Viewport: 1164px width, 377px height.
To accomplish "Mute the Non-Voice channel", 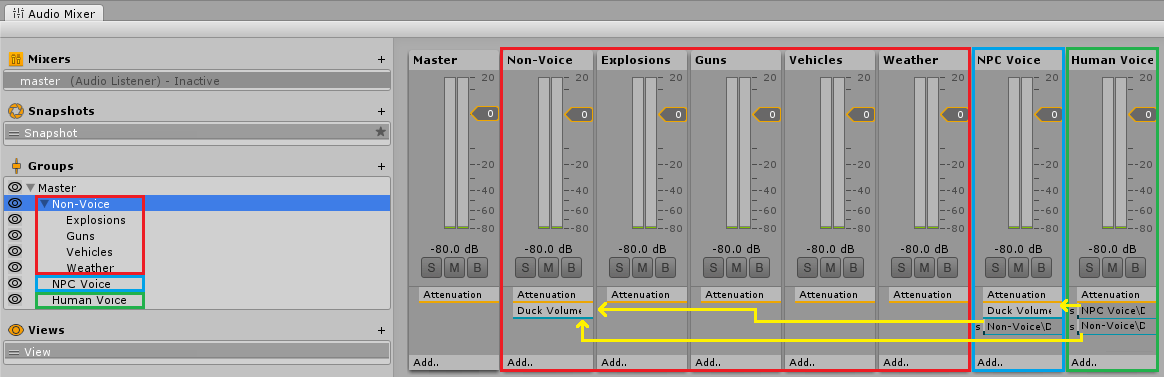I will (548, 267).
